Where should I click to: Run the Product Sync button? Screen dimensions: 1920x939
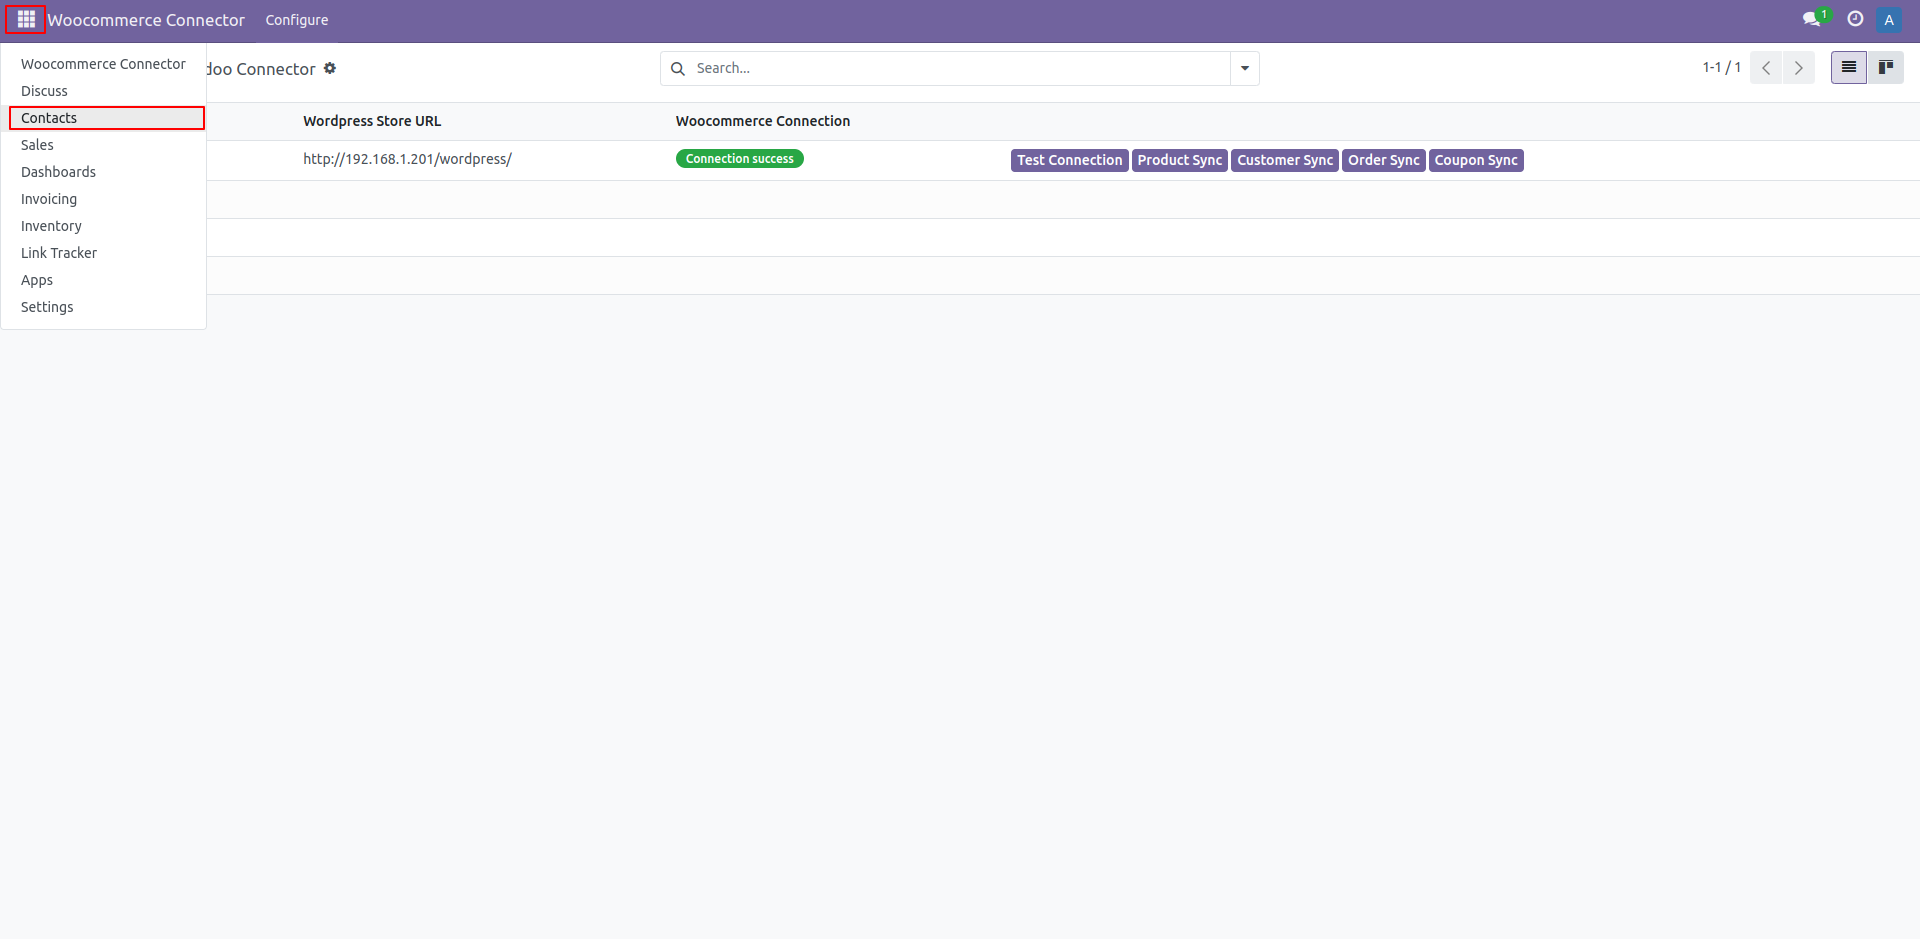[x=1179, y=160]
